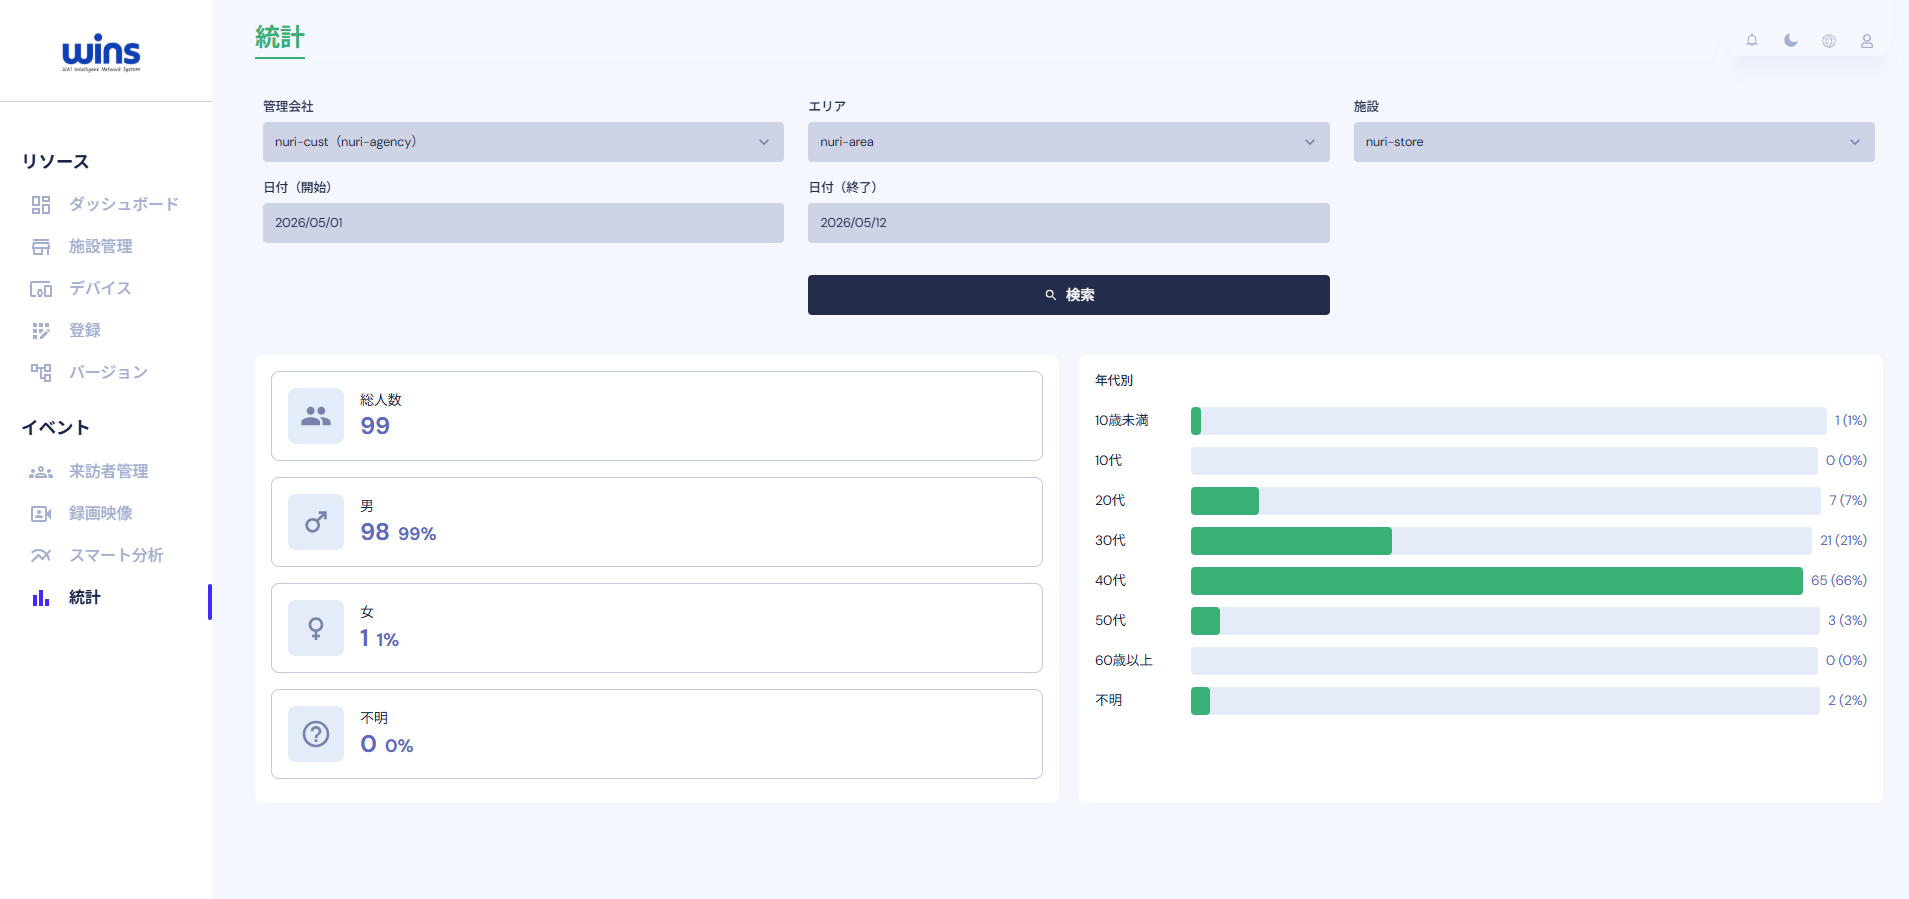Image resolution: width=1909 pixels, height=899 pixels.
Task: Click the end date field 2026/05/12
Action: [x=1068, y=223]
